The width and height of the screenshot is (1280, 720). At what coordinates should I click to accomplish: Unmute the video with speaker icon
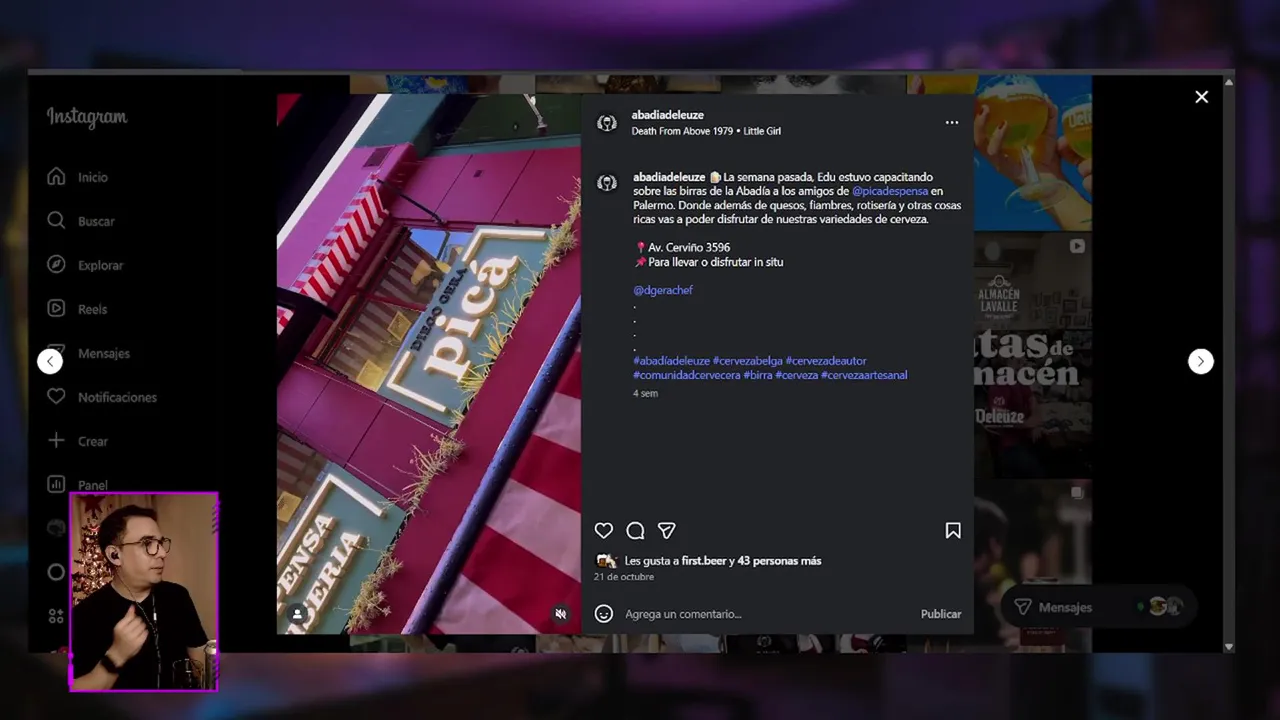(561, 614)
